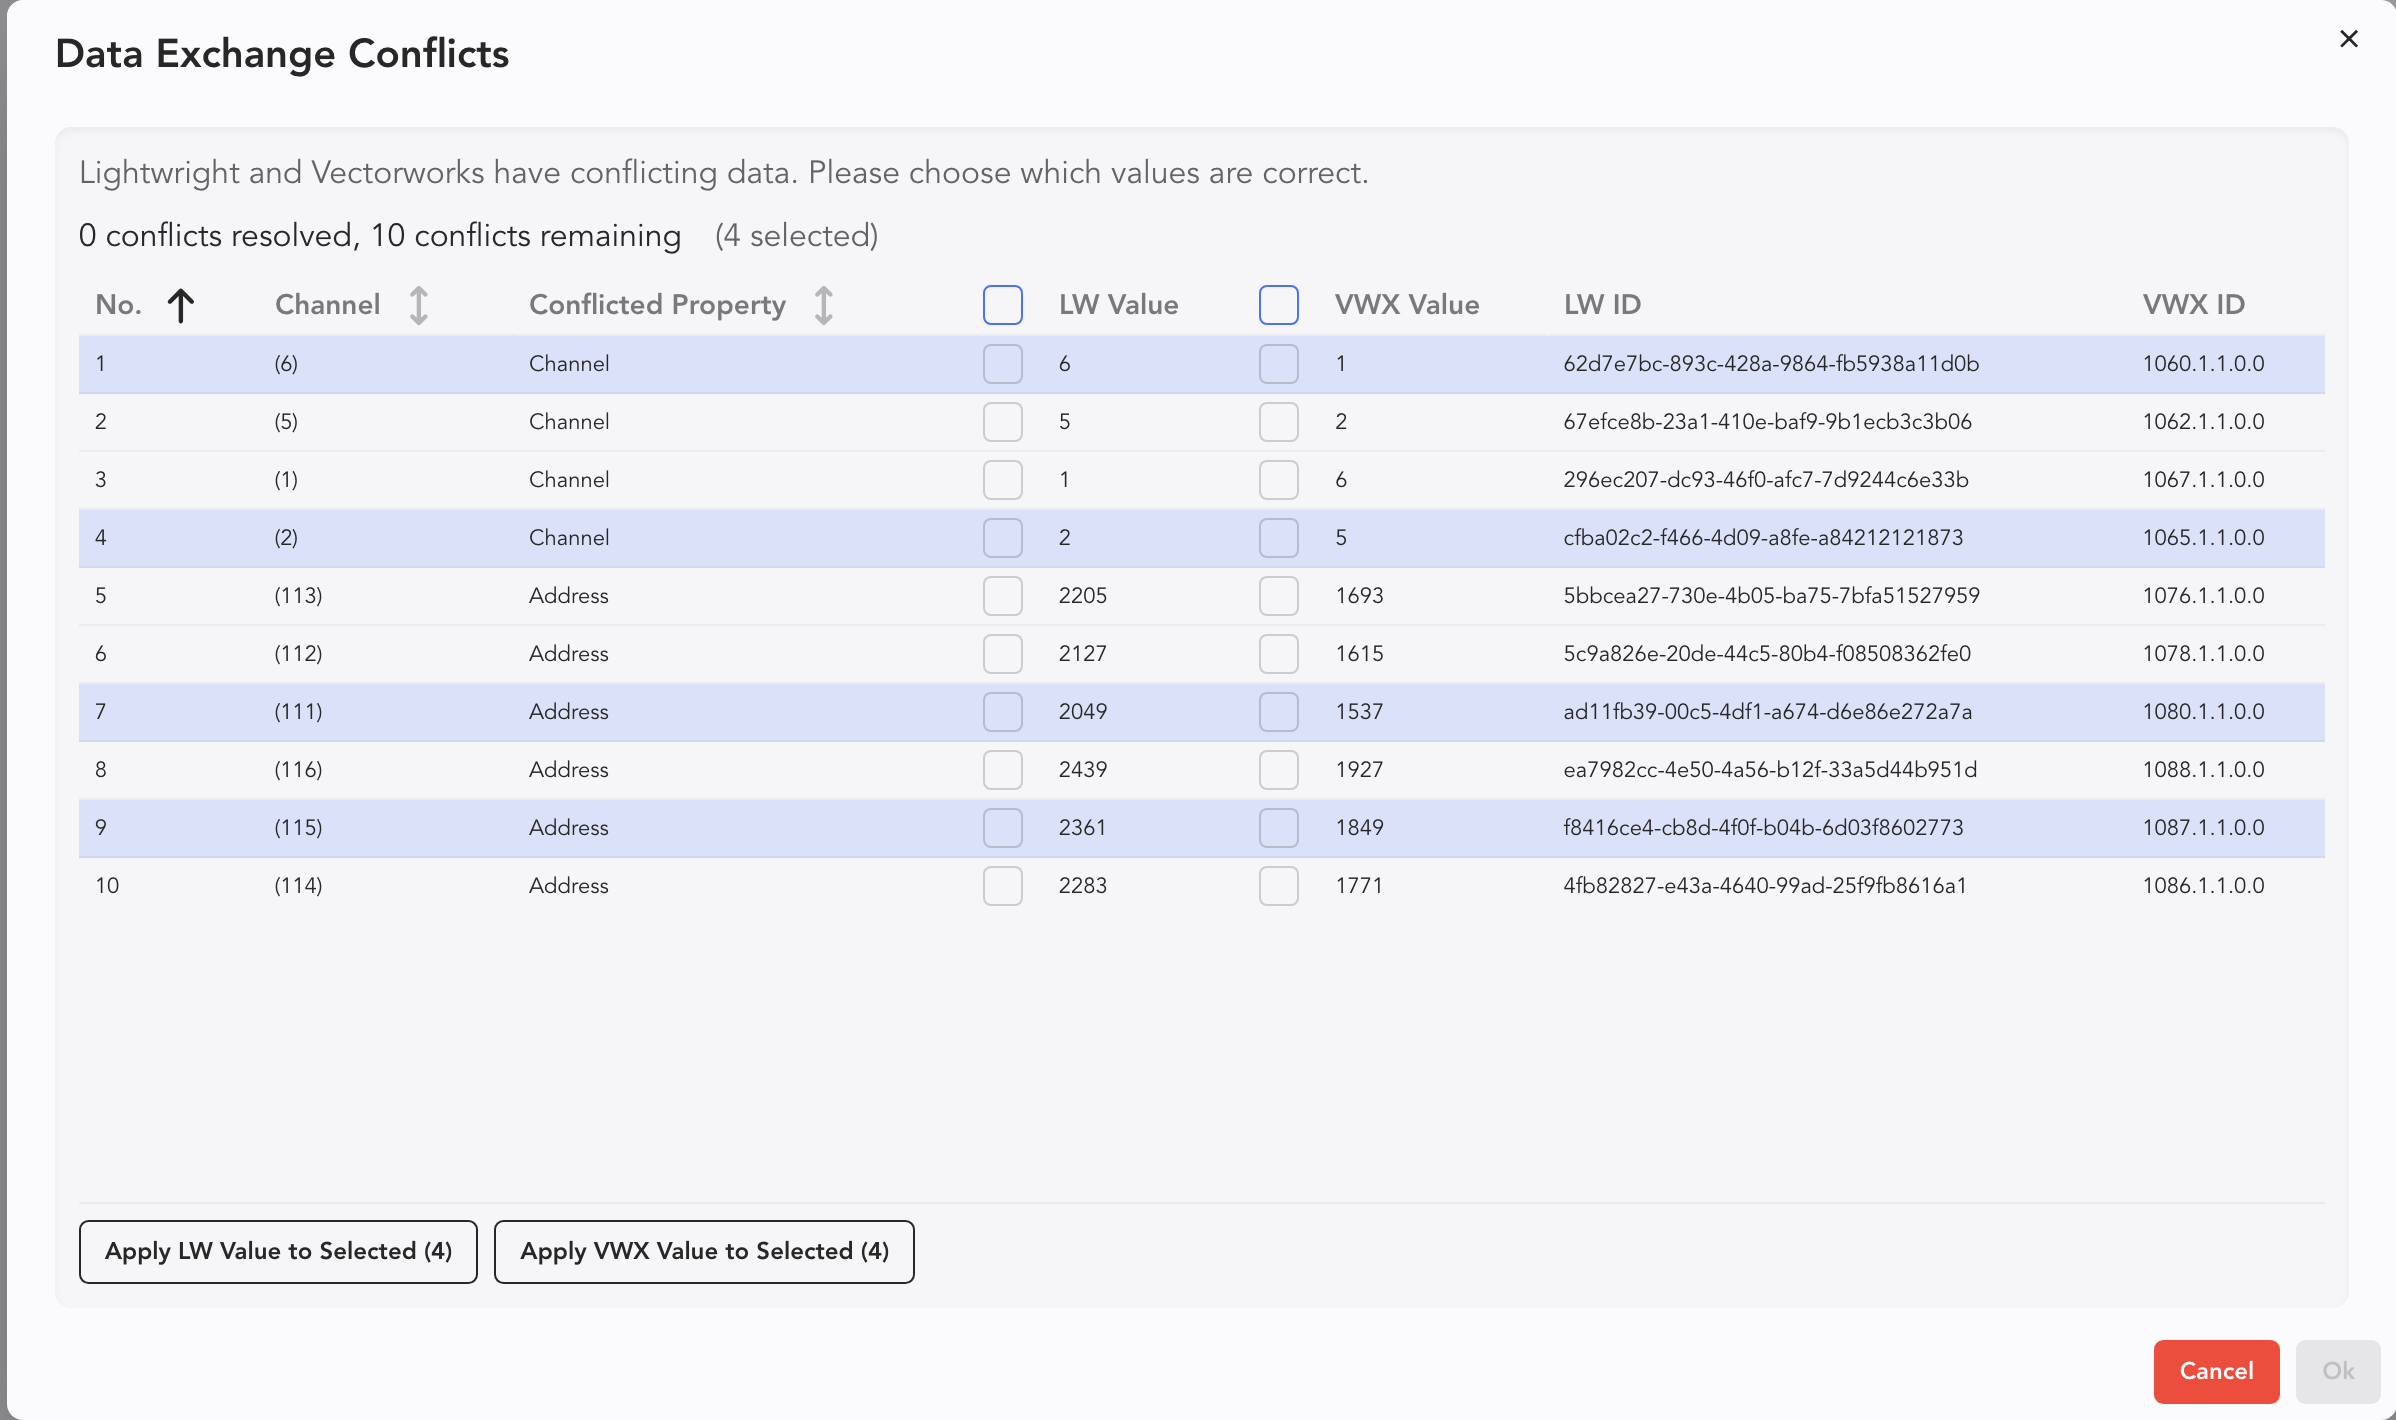The width and height of the screenshot is (2396, 1420).
Task: Sort by the Channel column arrows
Action: click(x=418, y=305)
